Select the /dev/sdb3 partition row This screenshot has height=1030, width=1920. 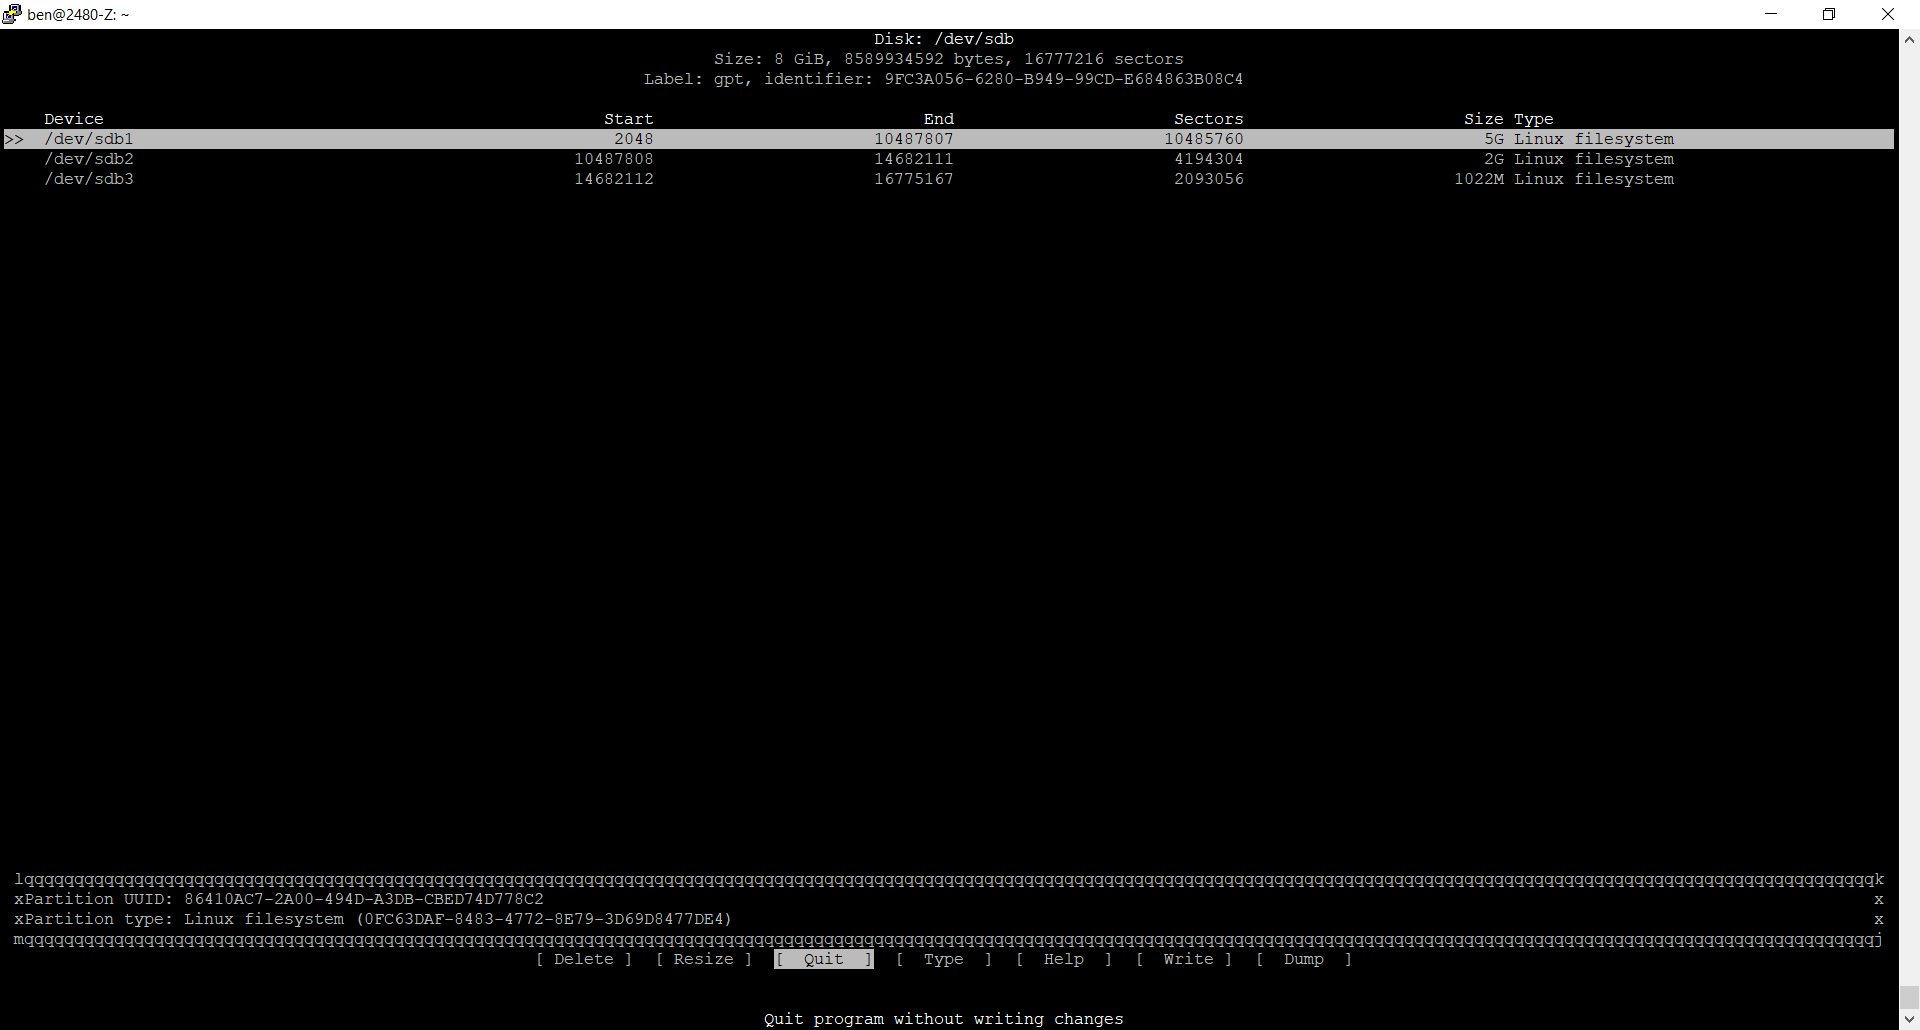(x=89, y=179)
